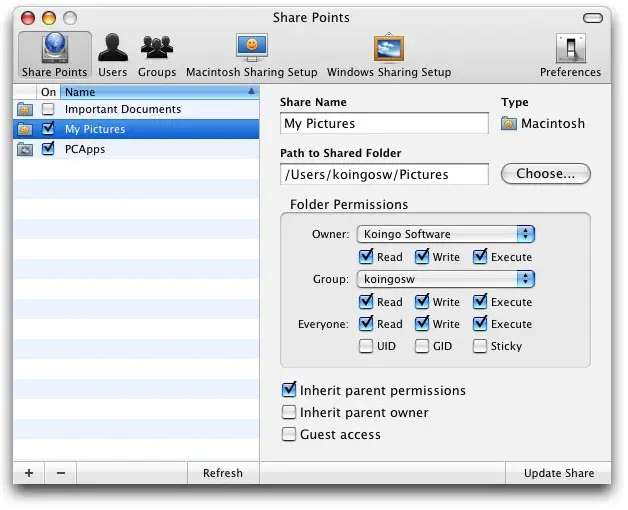Viewport: 628px width, 510px height.
Task: Select the My Pictures row
Action: pyautogui.click(x=136, y=129)
